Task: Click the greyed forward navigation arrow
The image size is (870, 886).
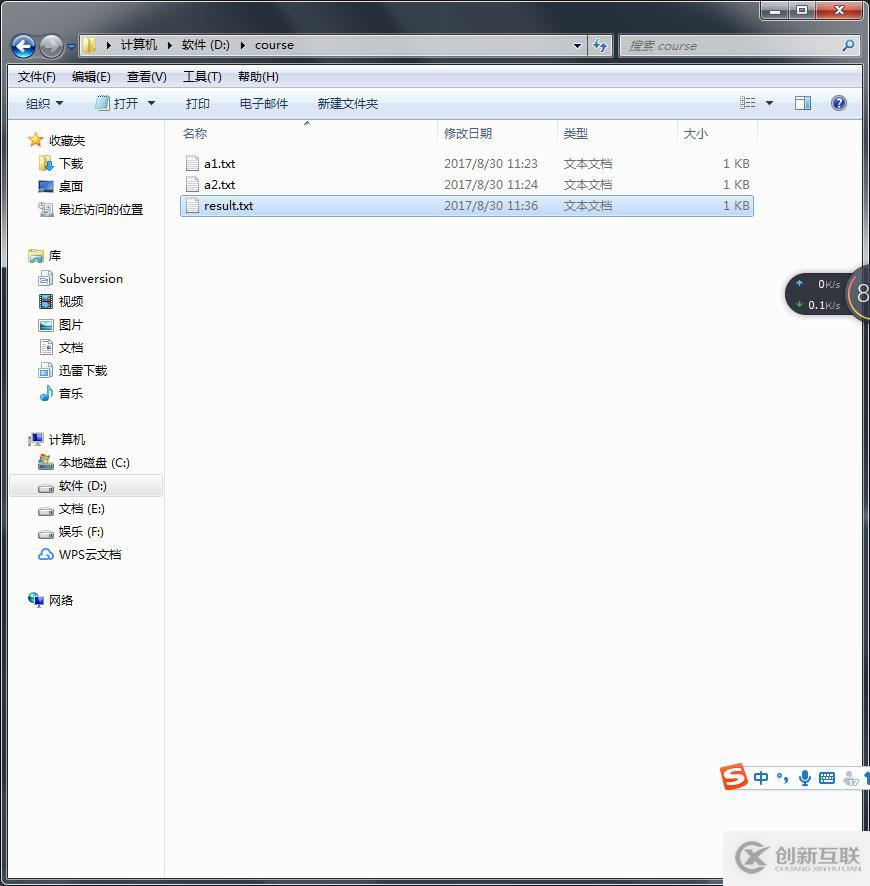Action: pos(51,46)
